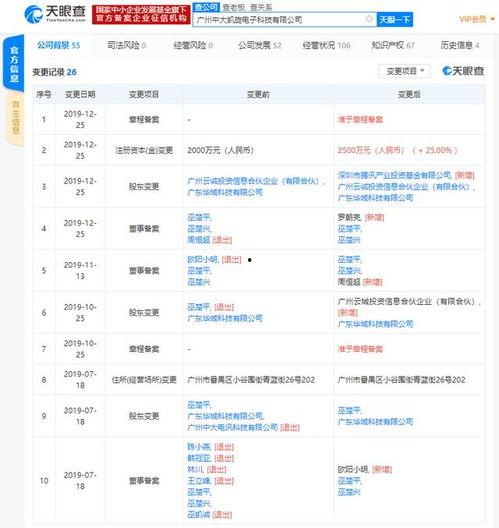Viewport: 499px width, 528px height.
Task: Switch to the 历史信息 4 tab
Action: (460, 45)
